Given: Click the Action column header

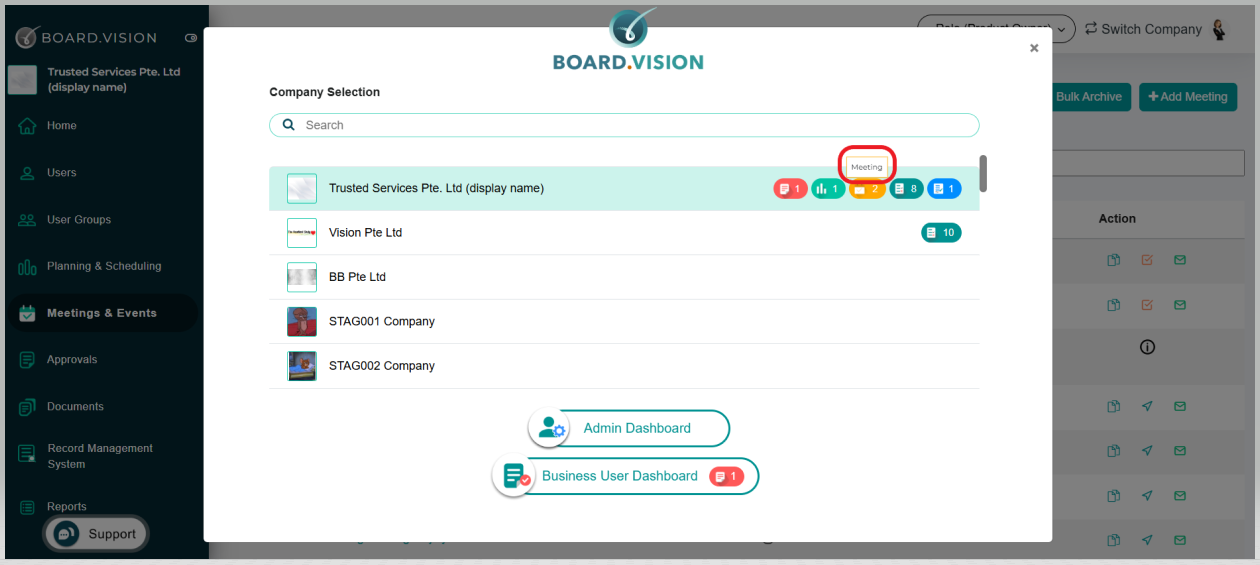Looking at the screenshot, I should pos(1117,219).
